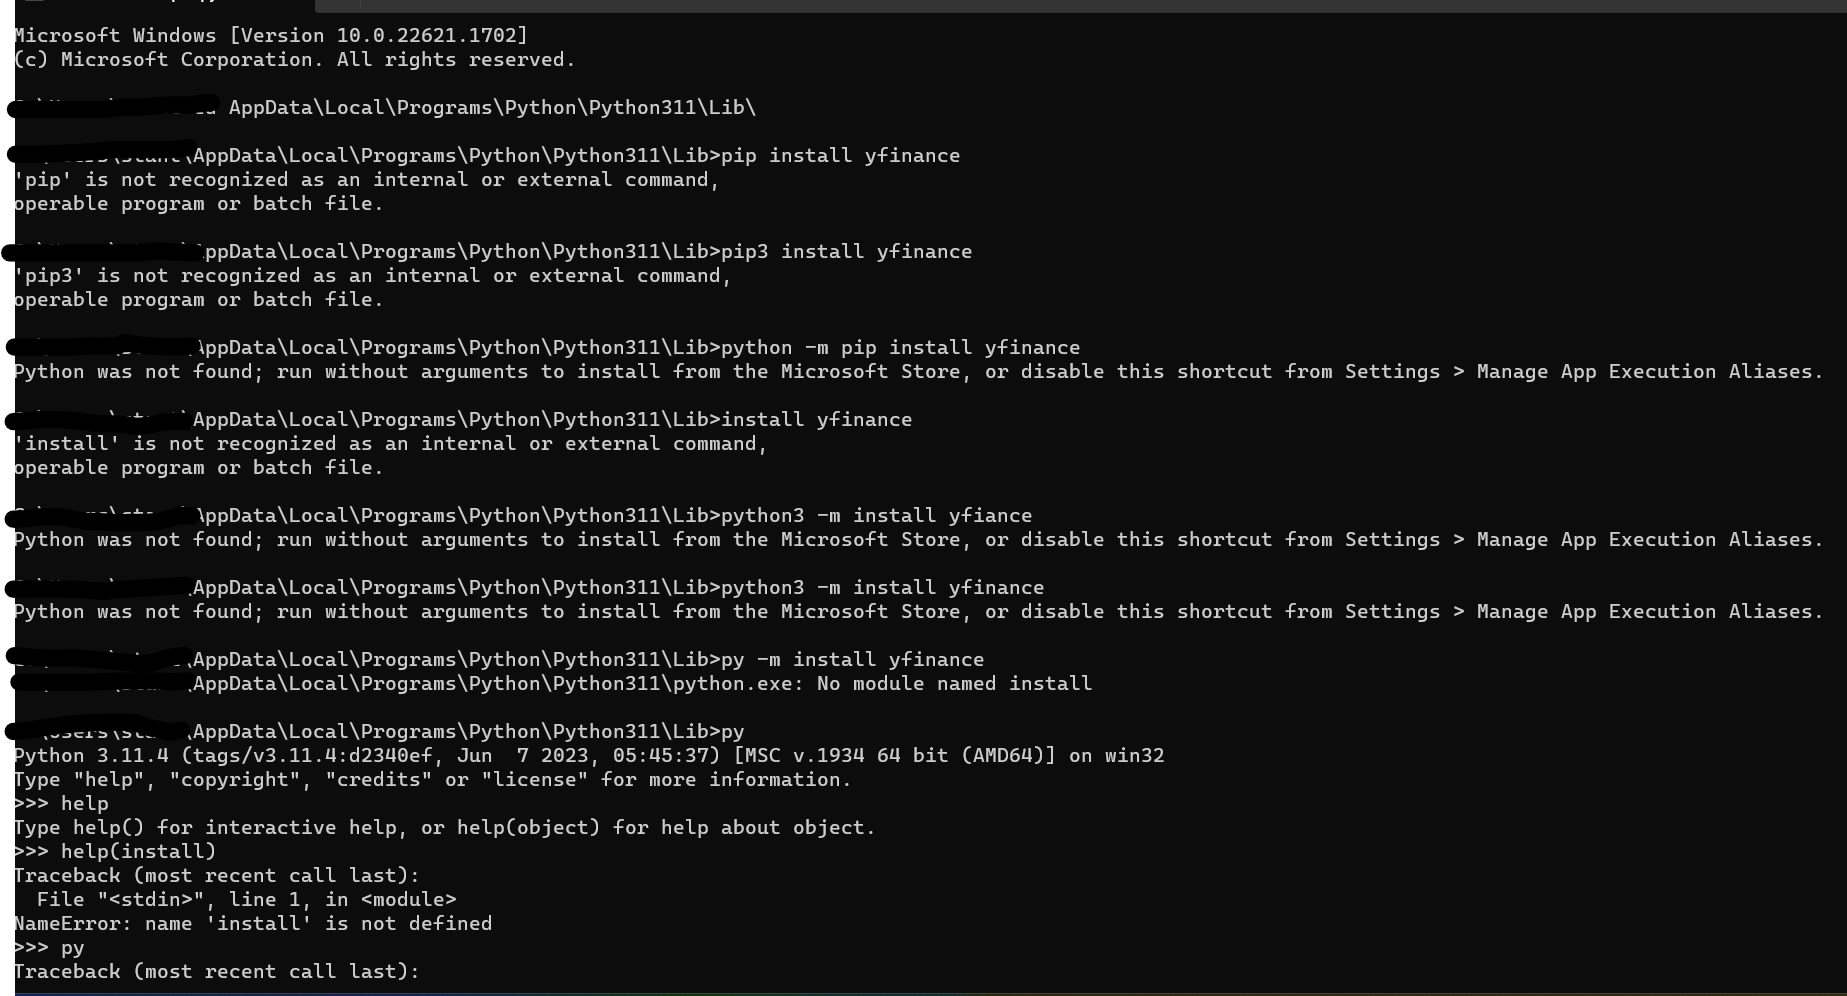Click the 'pip3' is not recognized error
1847x996 pixels.
pyautogui.click(x=372, y=276)
